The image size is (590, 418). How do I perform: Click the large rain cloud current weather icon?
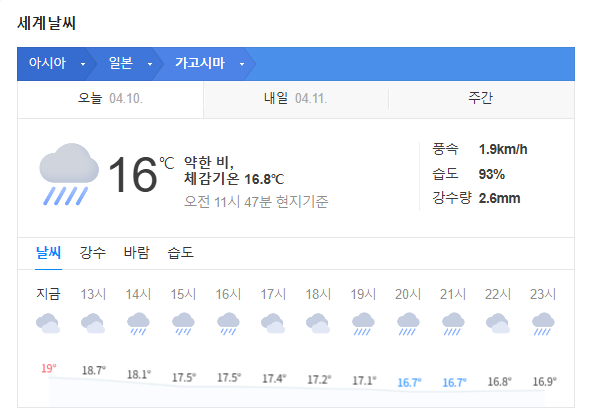pyautogui.click(x=69, y=174)
